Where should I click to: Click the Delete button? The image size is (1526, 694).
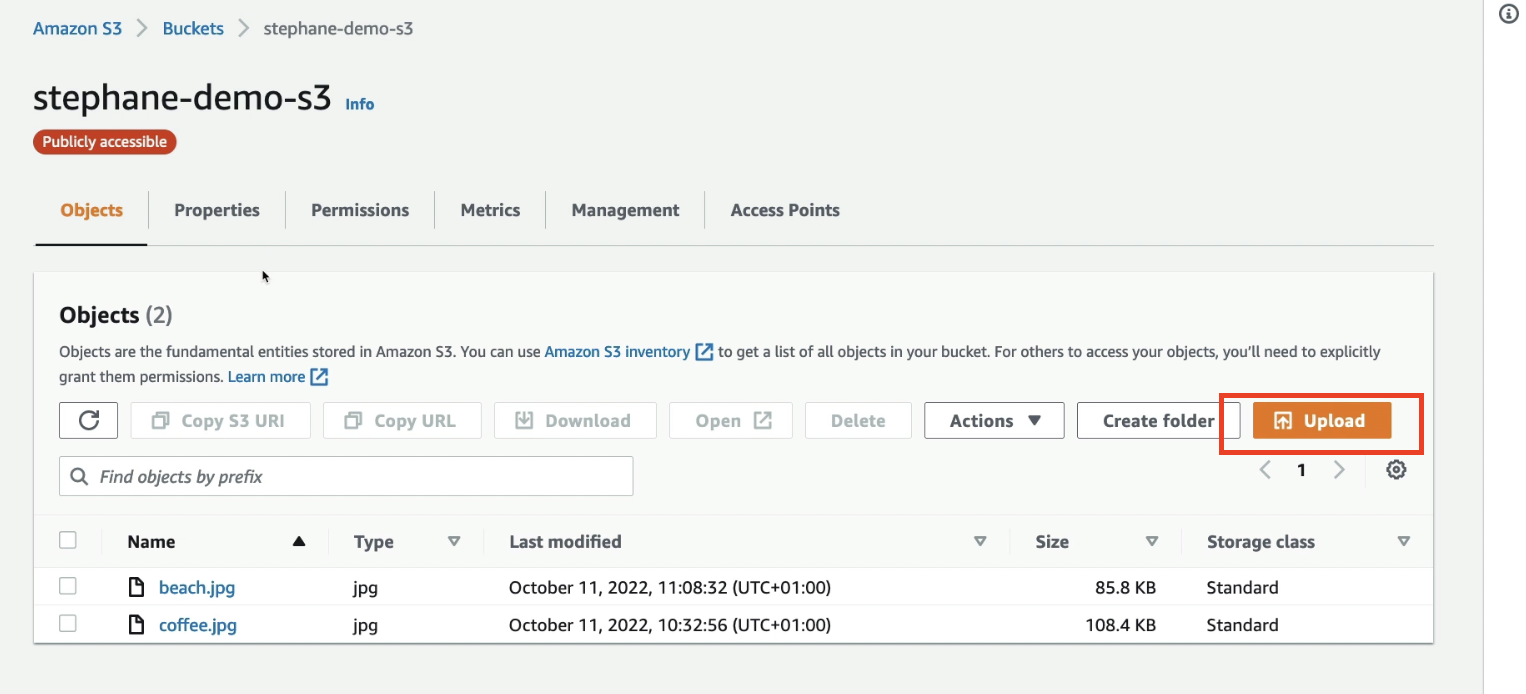pos(858,421)
